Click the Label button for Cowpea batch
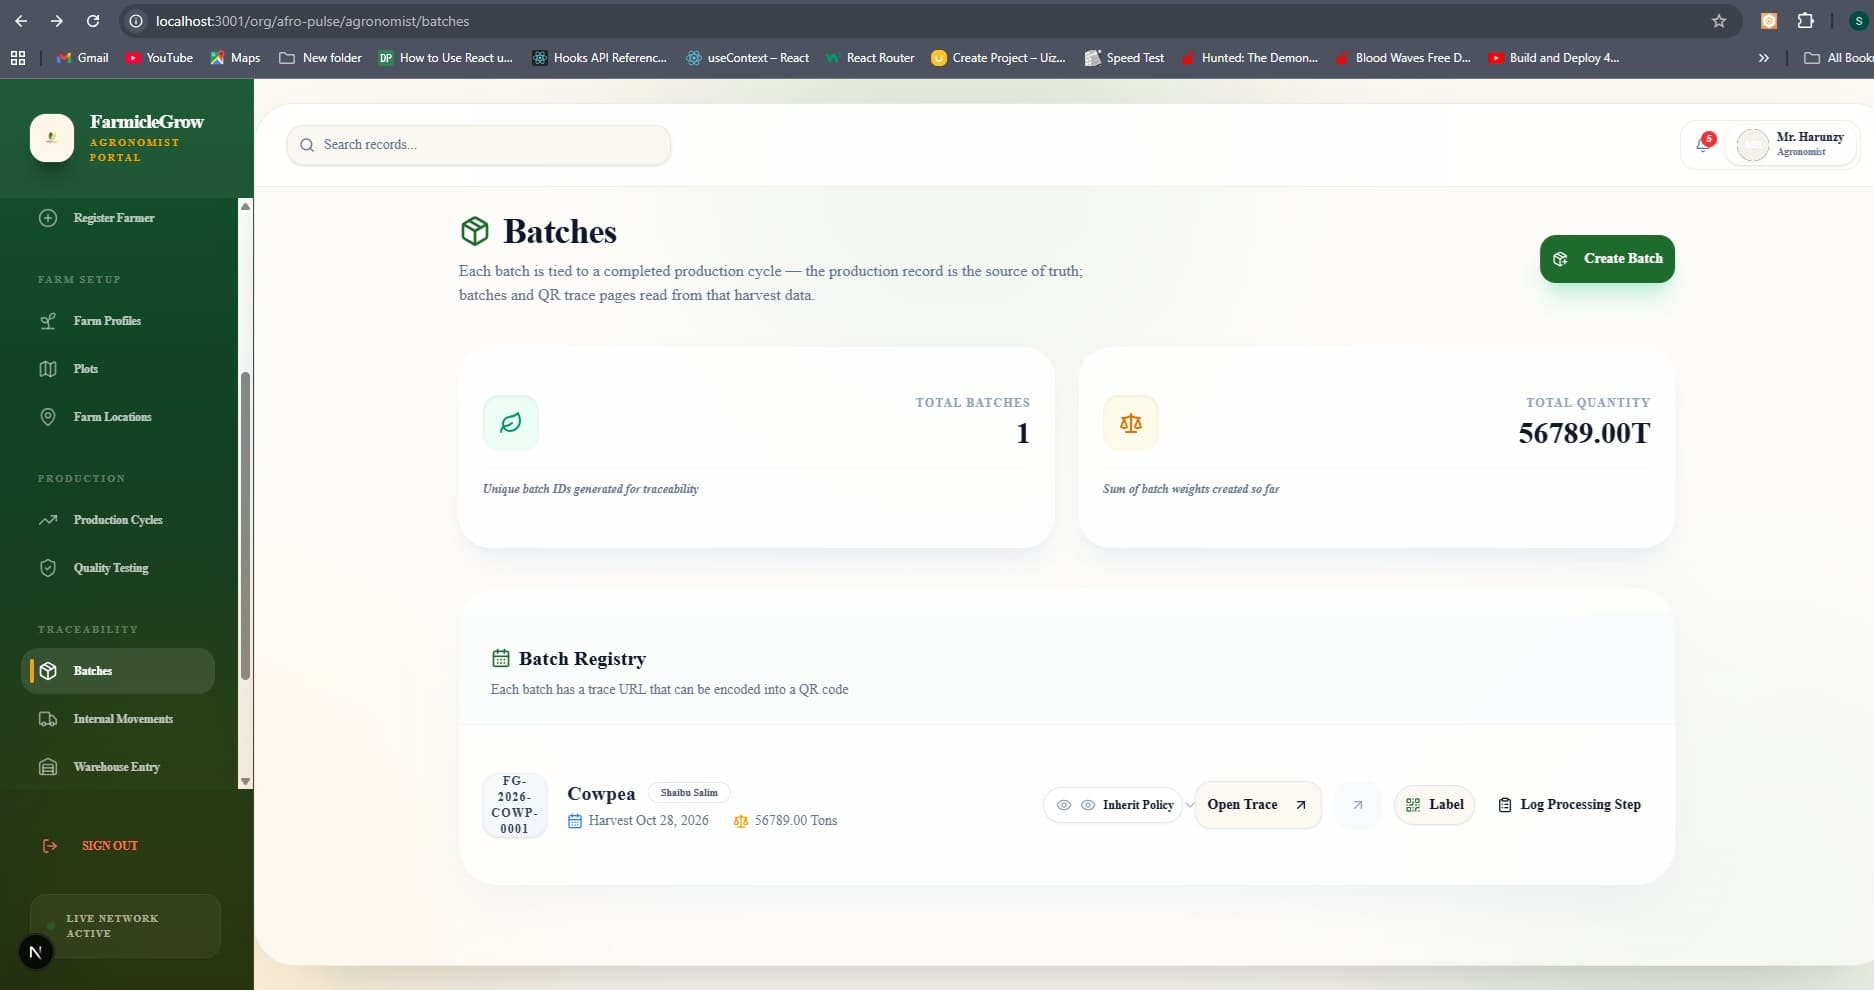1874x990 pixels. click(1434, 805)
